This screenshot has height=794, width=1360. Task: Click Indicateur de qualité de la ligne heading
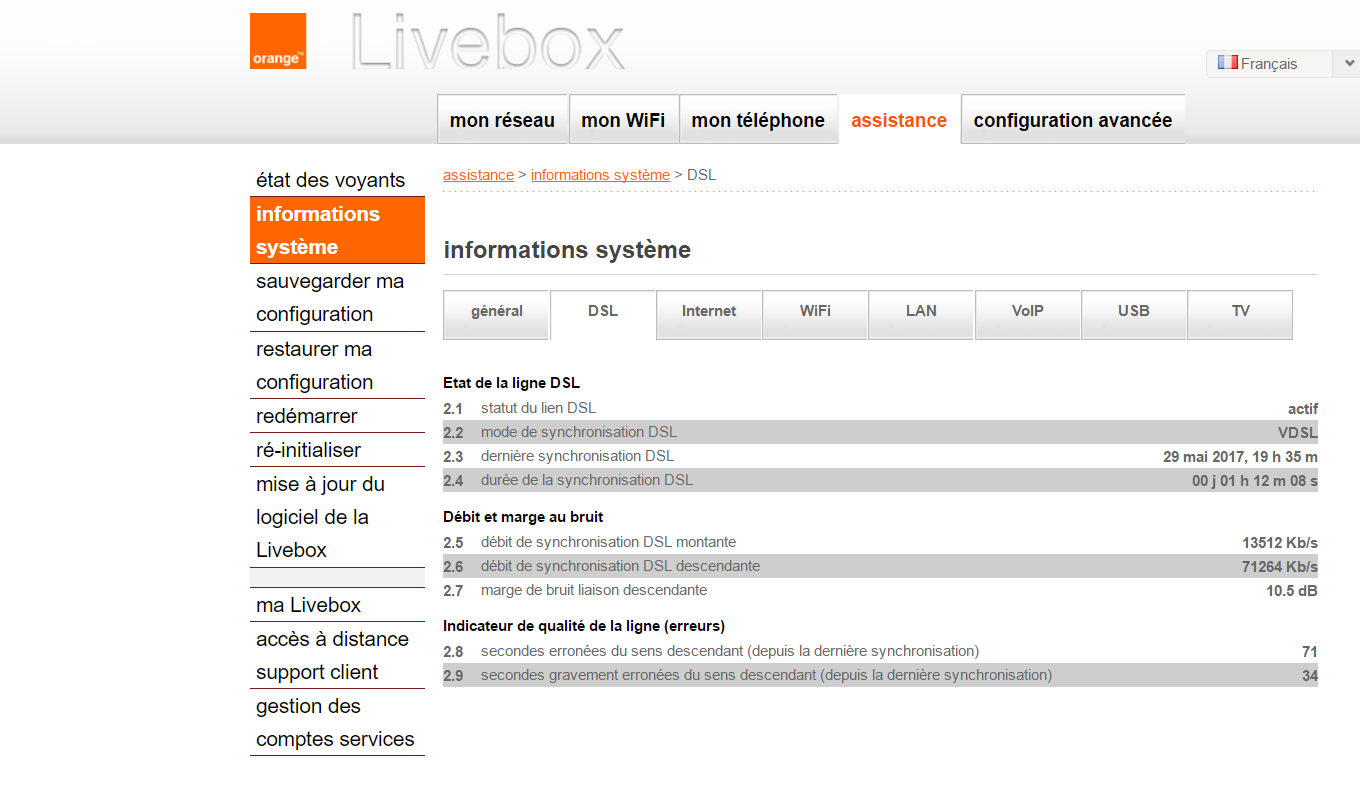584,626
